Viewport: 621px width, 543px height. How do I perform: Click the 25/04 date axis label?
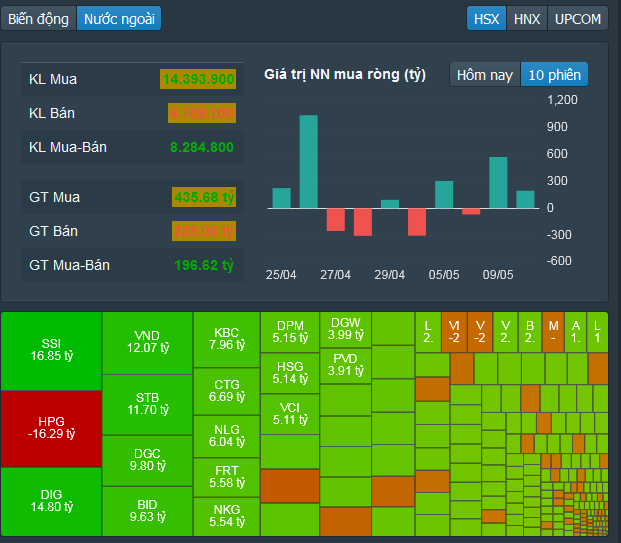pyautogui.click(x=281, y=275)
